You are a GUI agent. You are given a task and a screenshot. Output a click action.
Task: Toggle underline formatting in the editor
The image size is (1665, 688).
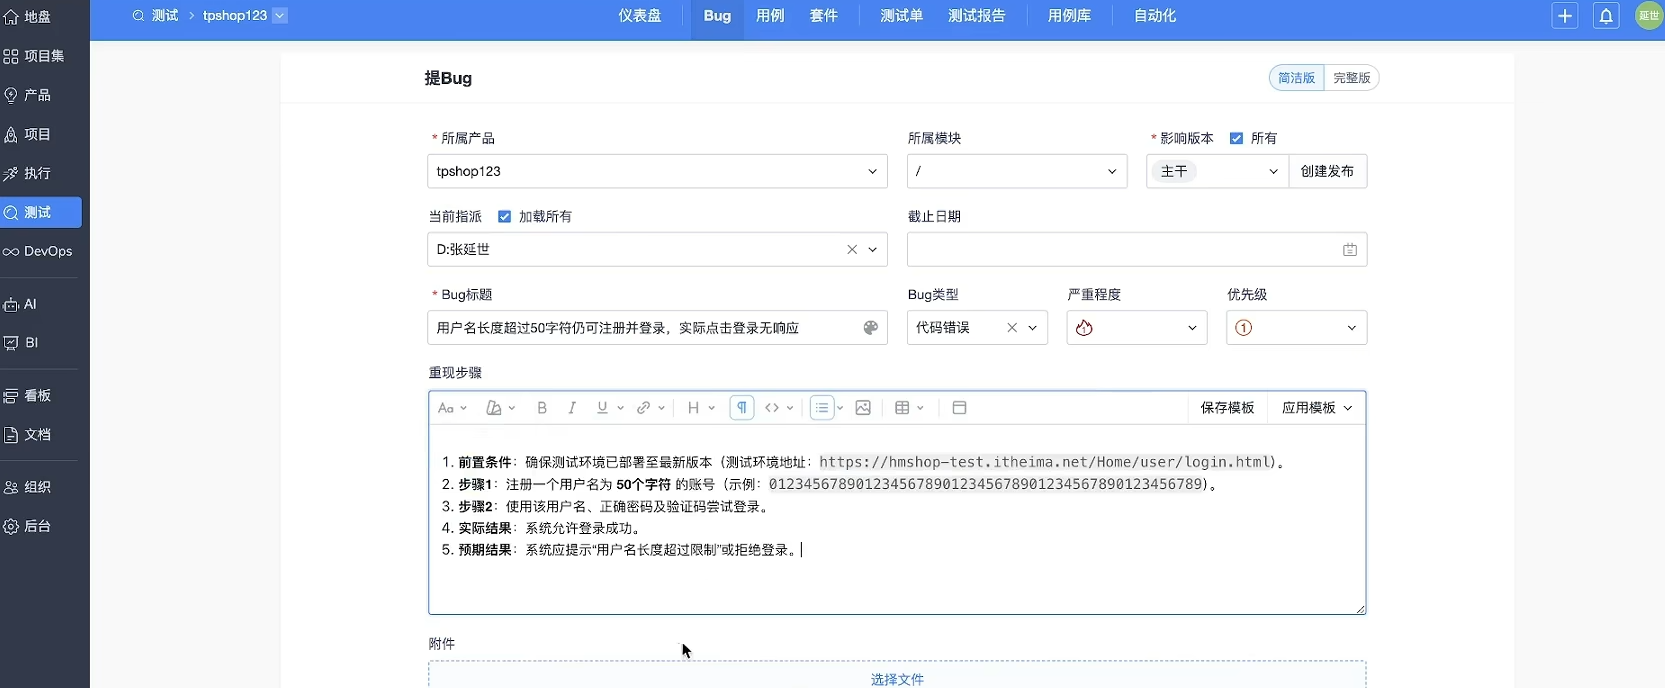[x=602, y=408]
